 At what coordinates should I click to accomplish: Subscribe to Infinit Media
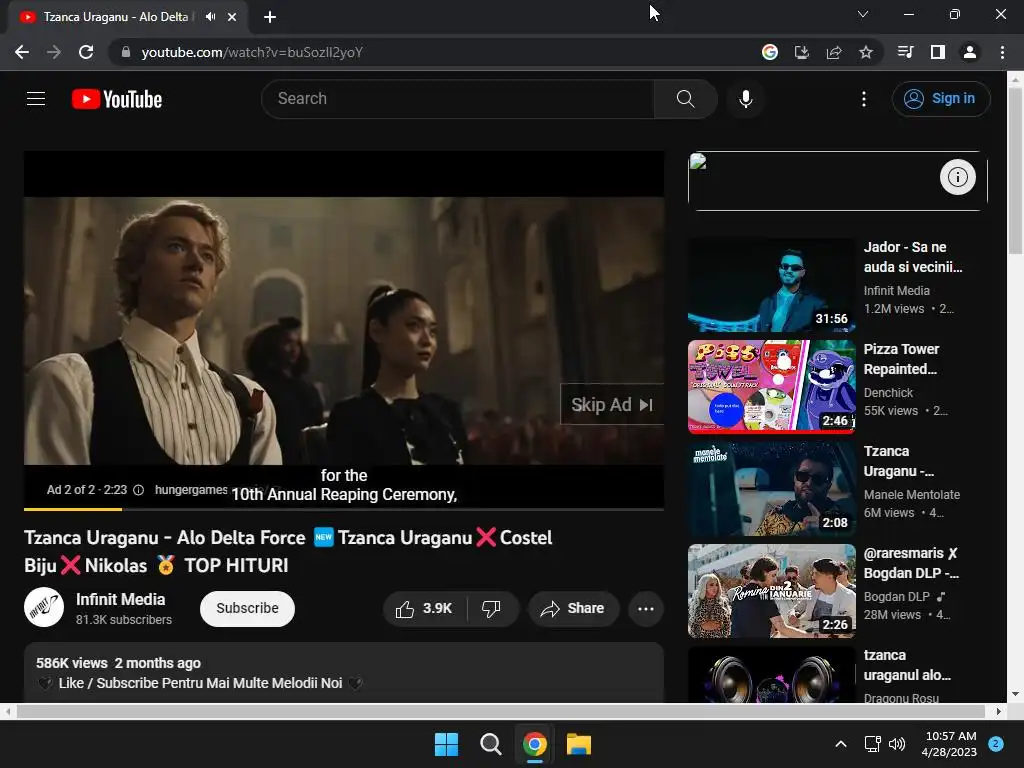pyautogui.click(x=247, y=609)
